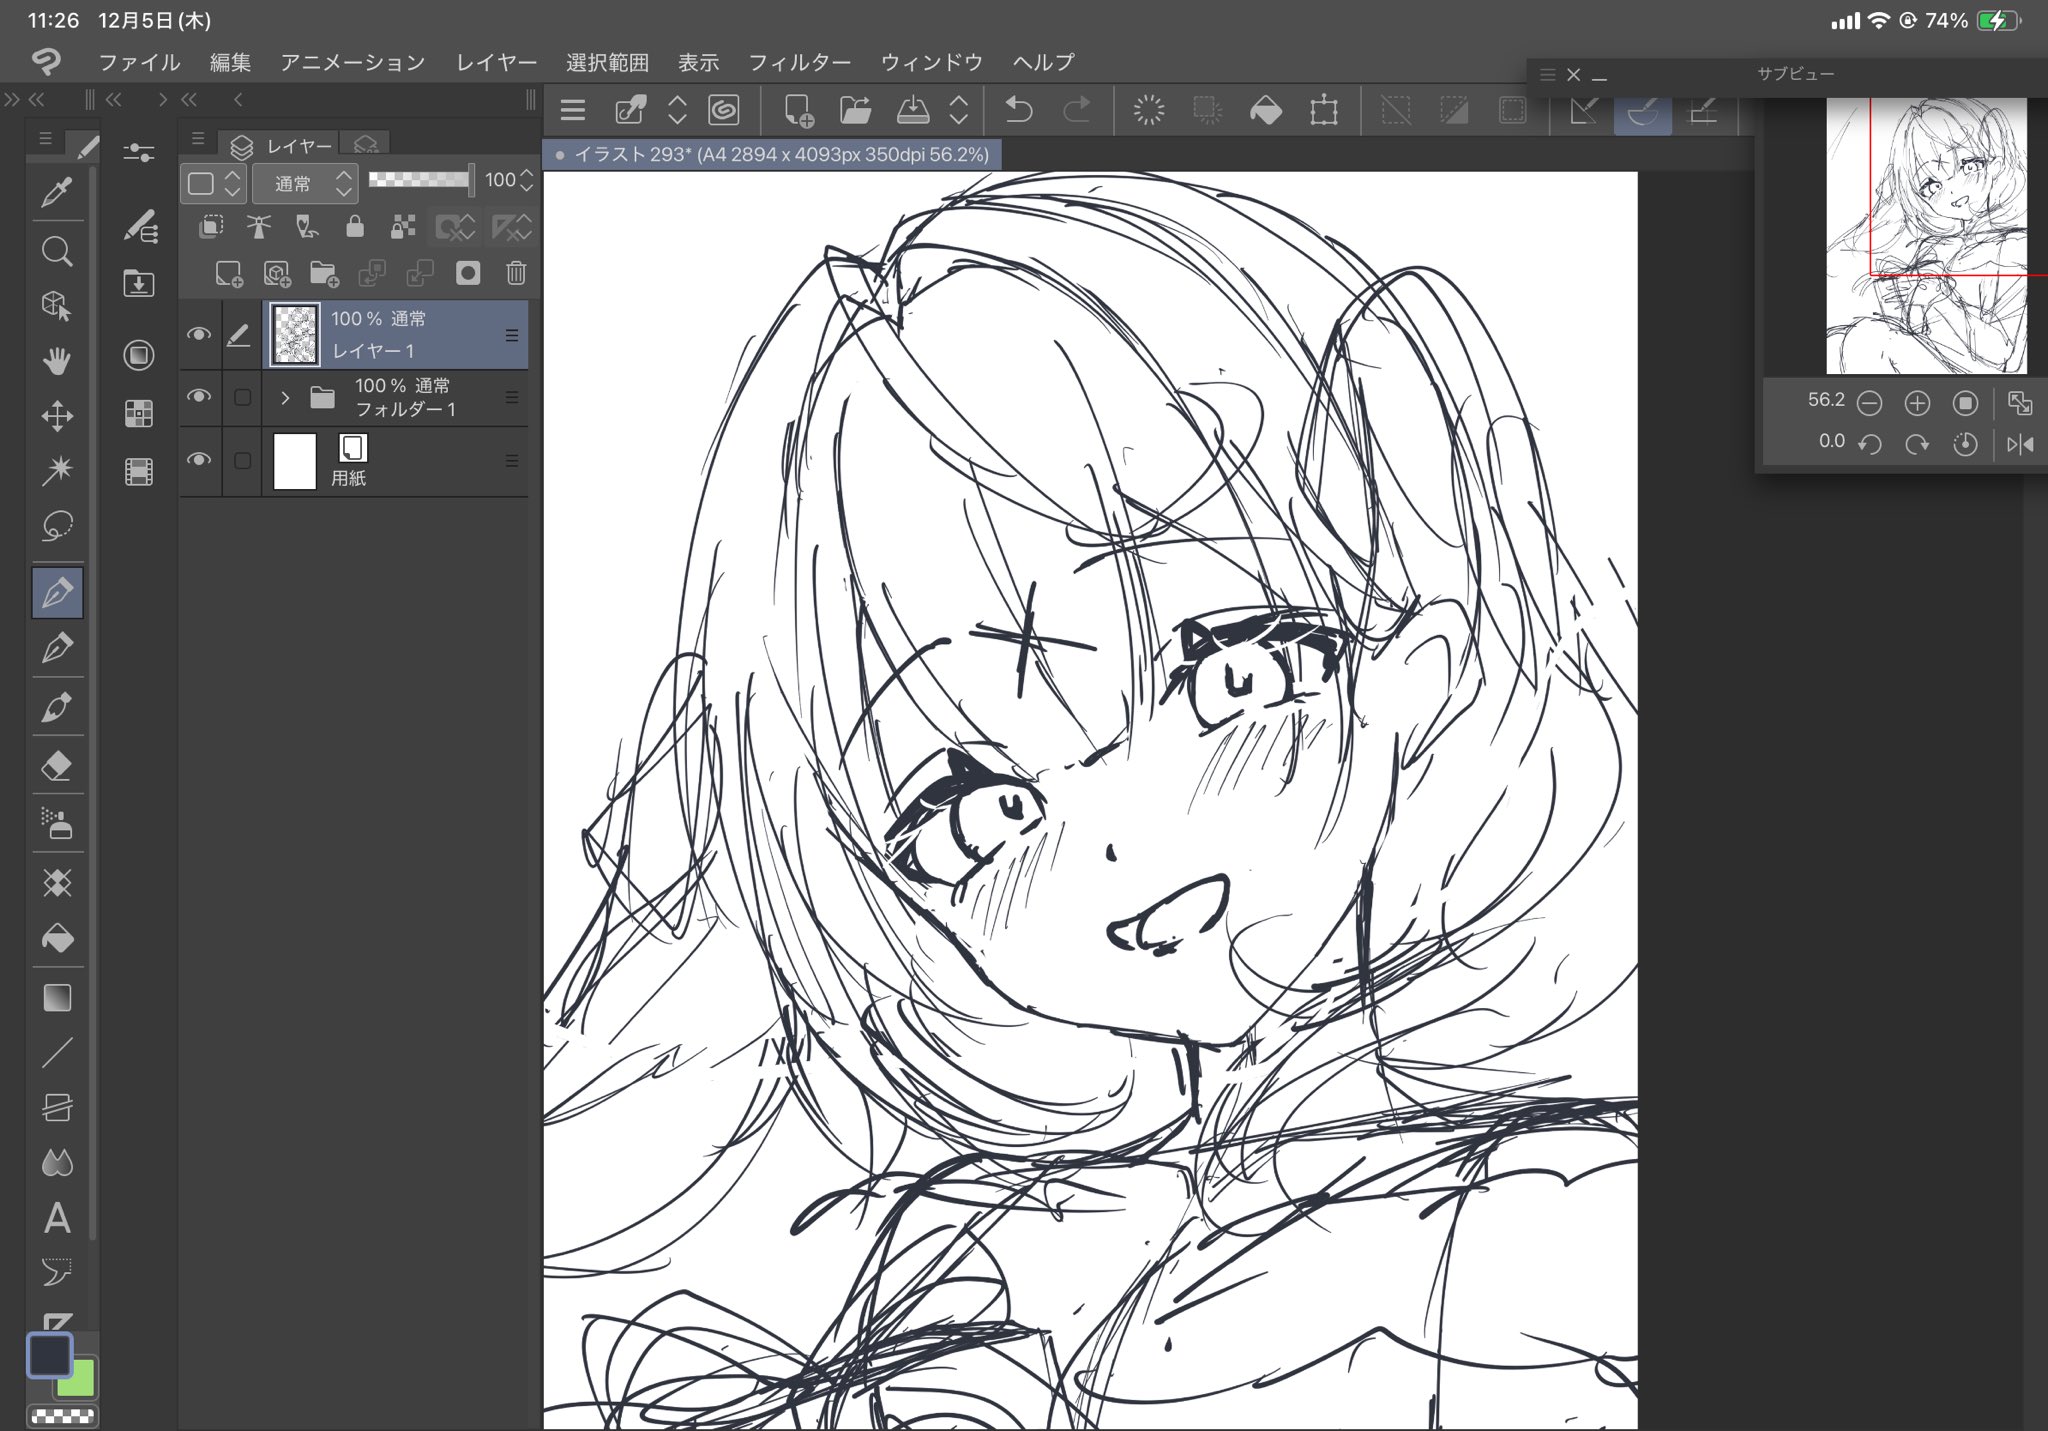Select the Eraser tool
Image resolution: width=2048 pixels, height=1431 pixels.
(57, 767)
